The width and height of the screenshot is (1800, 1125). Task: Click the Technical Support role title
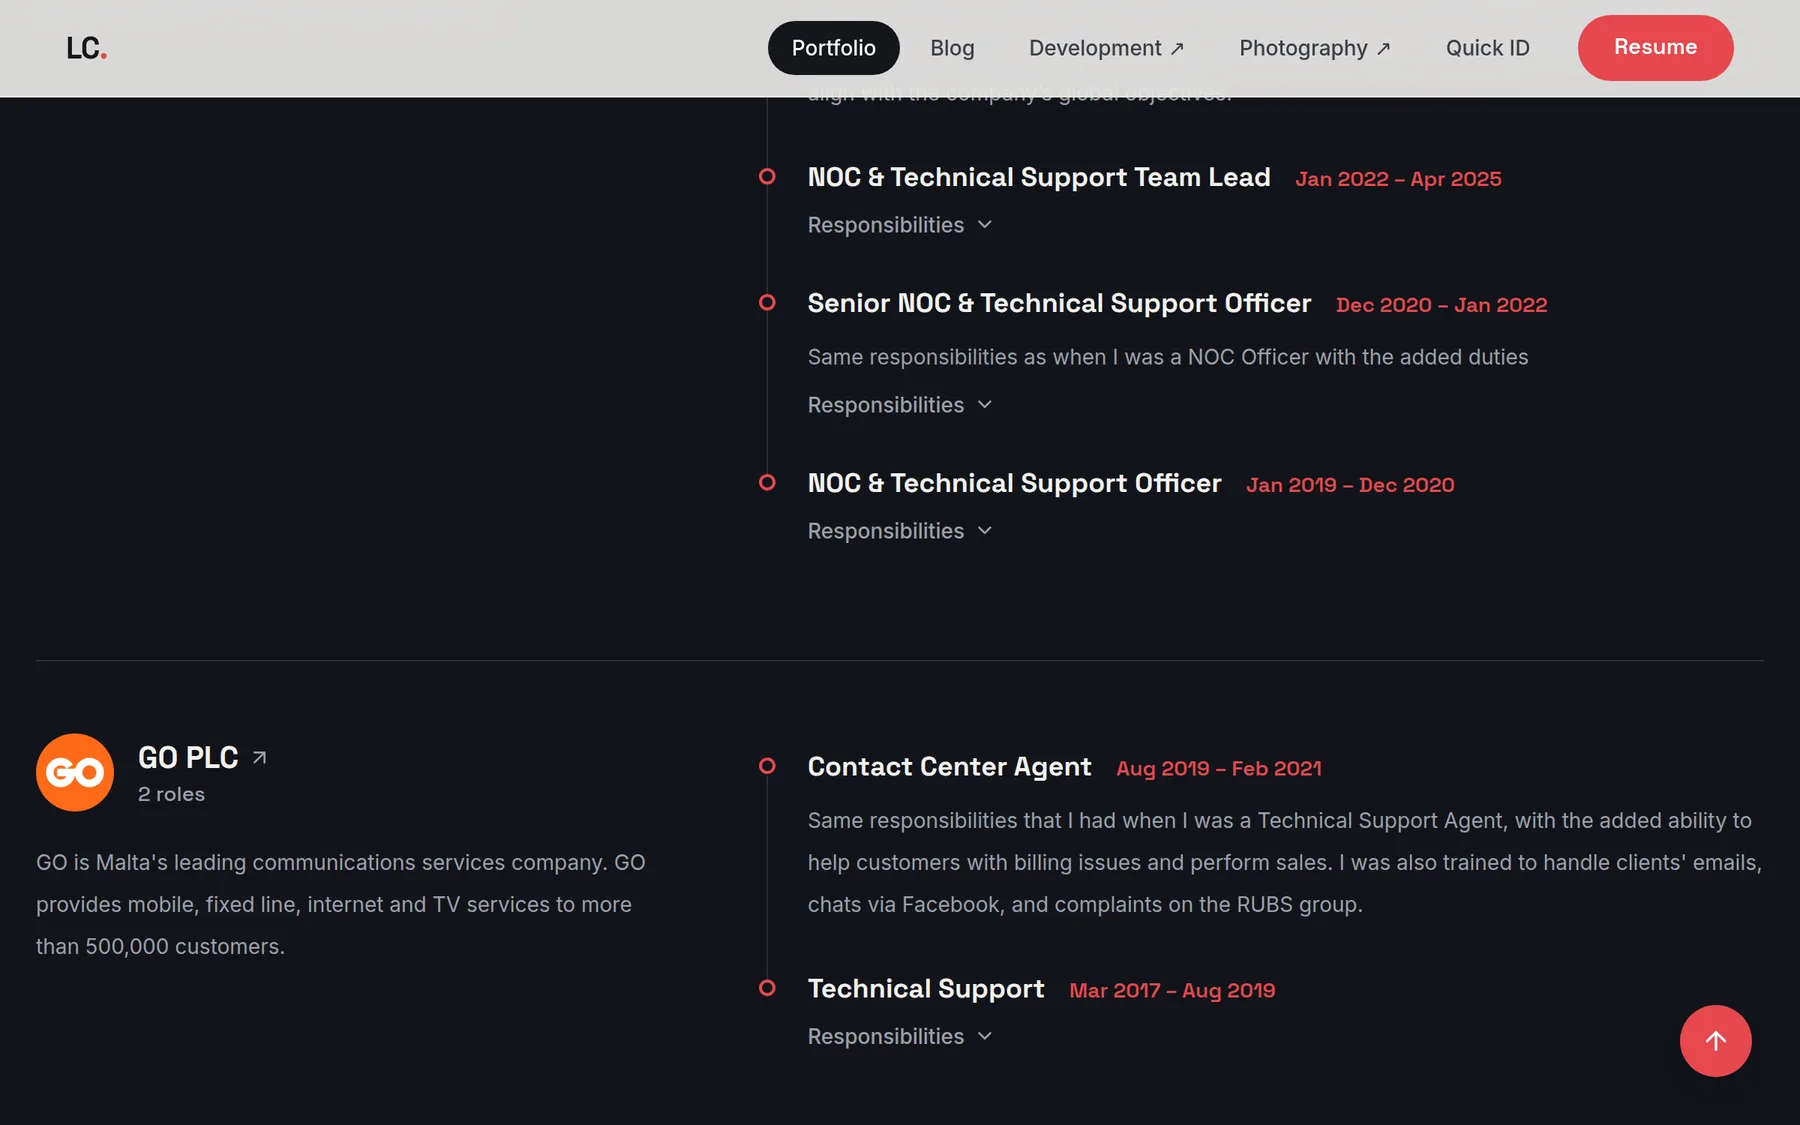pyautogui.click(x=926, y=989)
